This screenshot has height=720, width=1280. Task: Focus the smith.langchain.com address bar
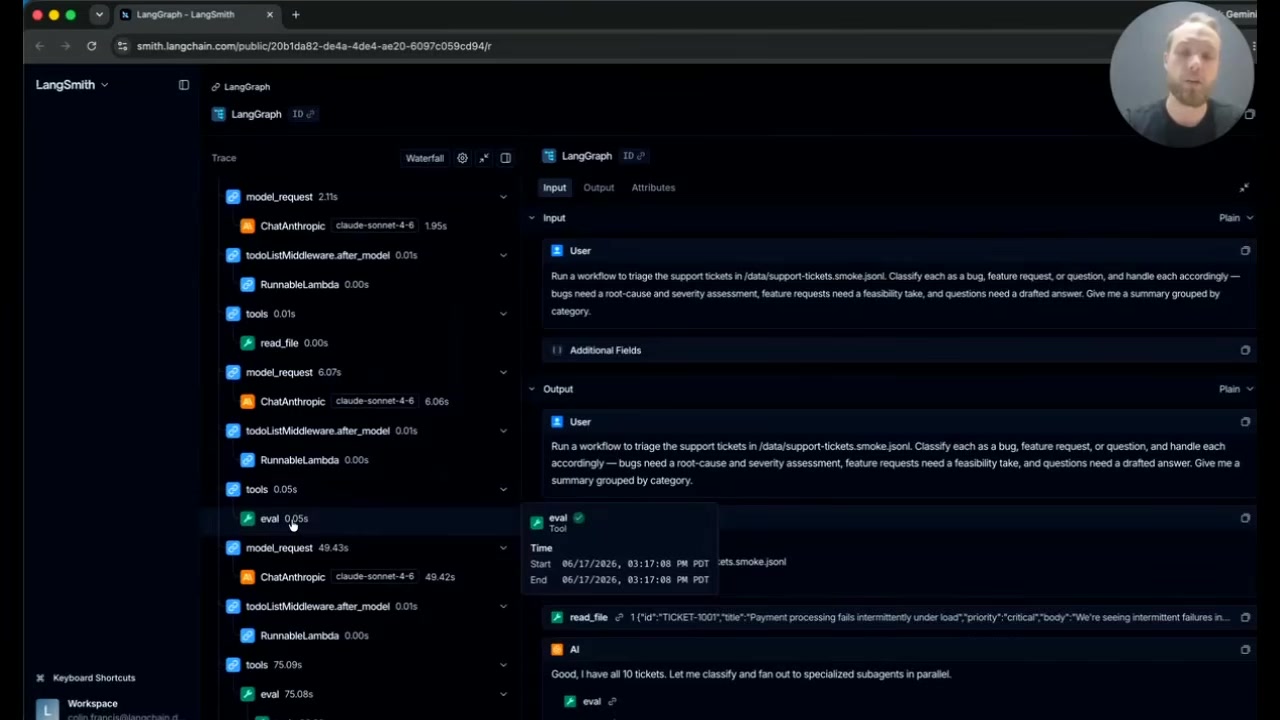pos(314,46)
